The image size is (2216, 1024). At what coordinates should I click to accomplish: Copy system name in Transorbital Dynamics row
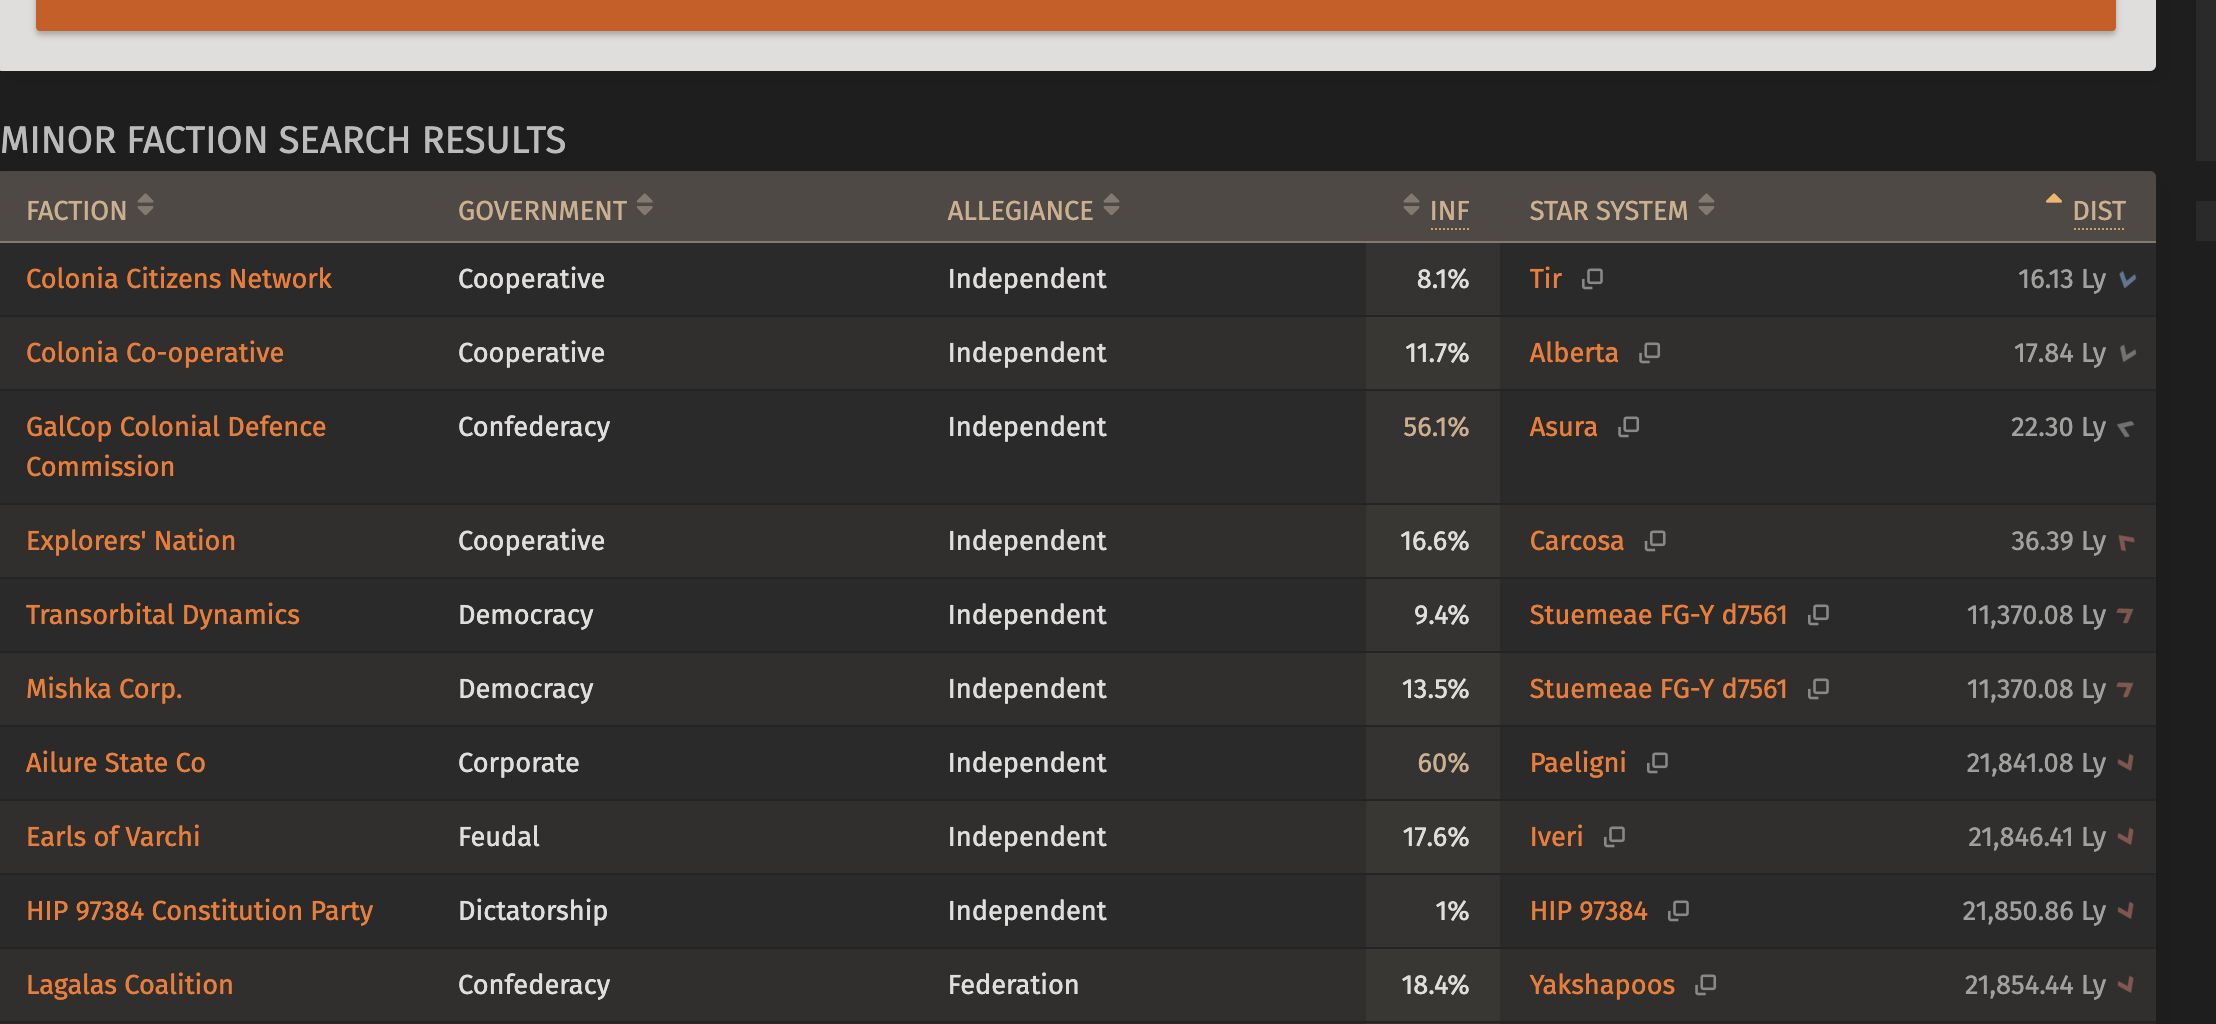tap(1818, 615)
